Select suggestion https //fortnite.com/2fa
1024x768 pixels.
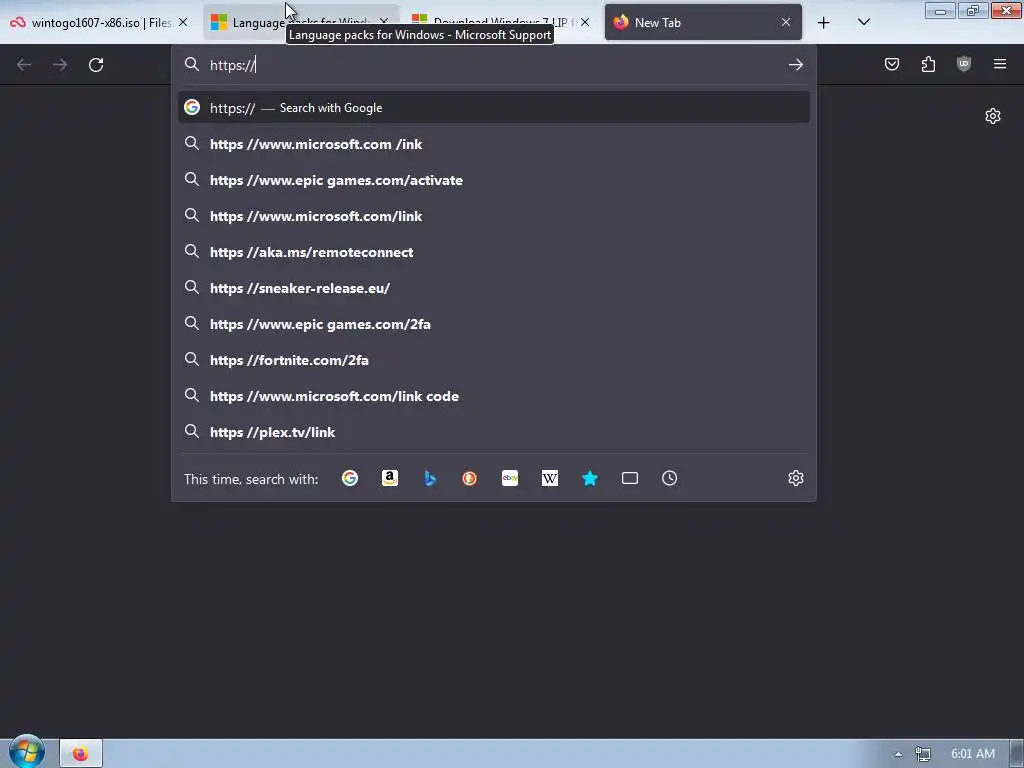click(x=494, y=360)
